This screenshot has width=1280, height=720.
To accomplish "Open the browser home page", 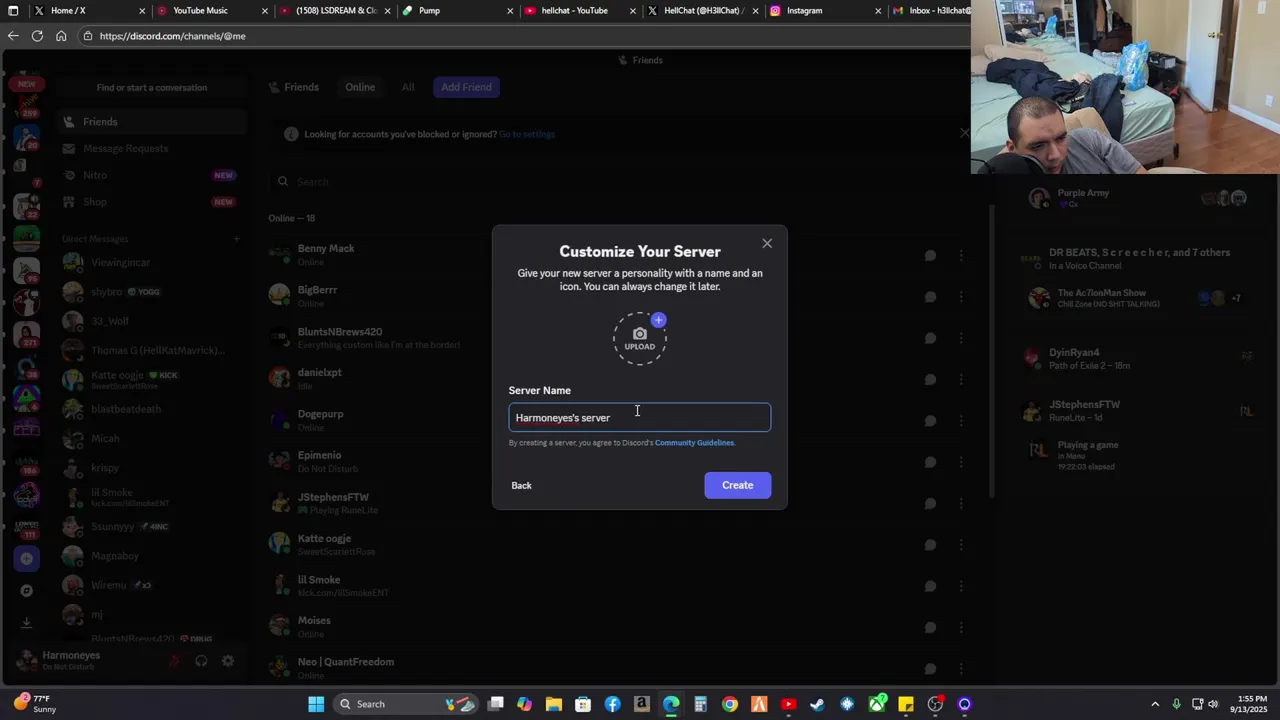I will click(61, 36).
